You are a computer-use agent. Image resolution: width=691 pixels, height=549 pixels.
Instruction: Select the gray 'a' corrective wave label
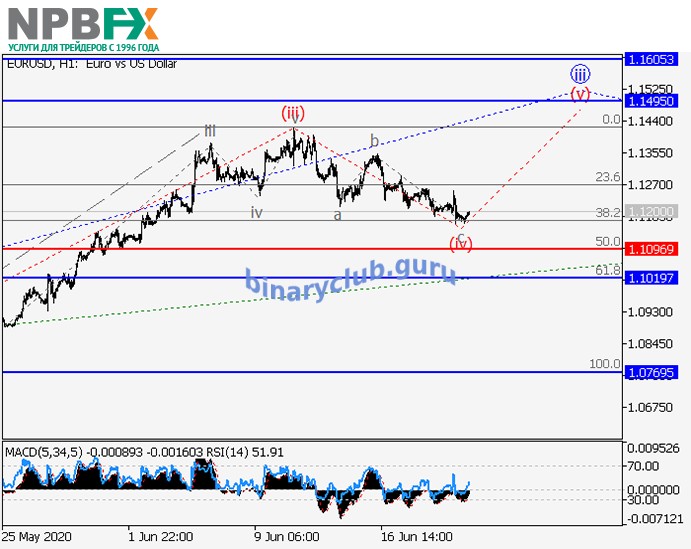(338, 215)
